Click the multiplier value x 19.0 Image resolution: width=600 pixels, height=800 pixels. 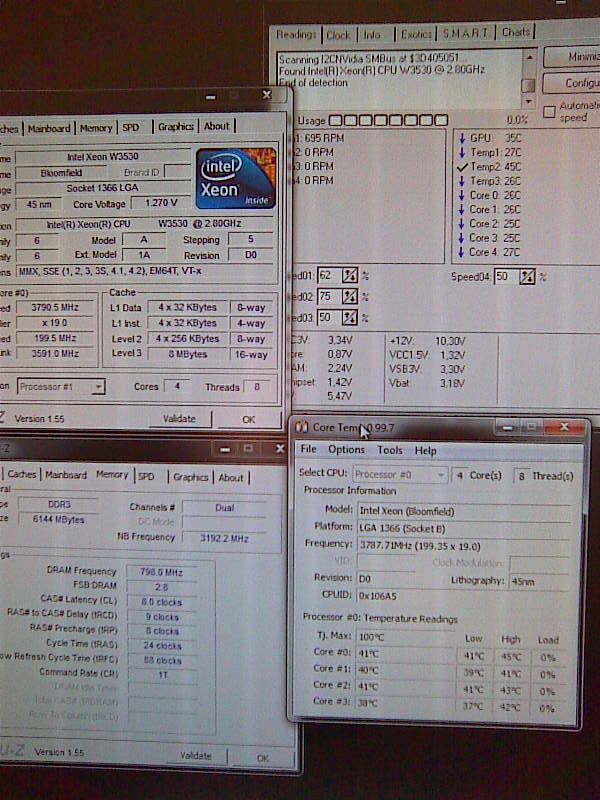pyautogui.click(x=56, y=323)
